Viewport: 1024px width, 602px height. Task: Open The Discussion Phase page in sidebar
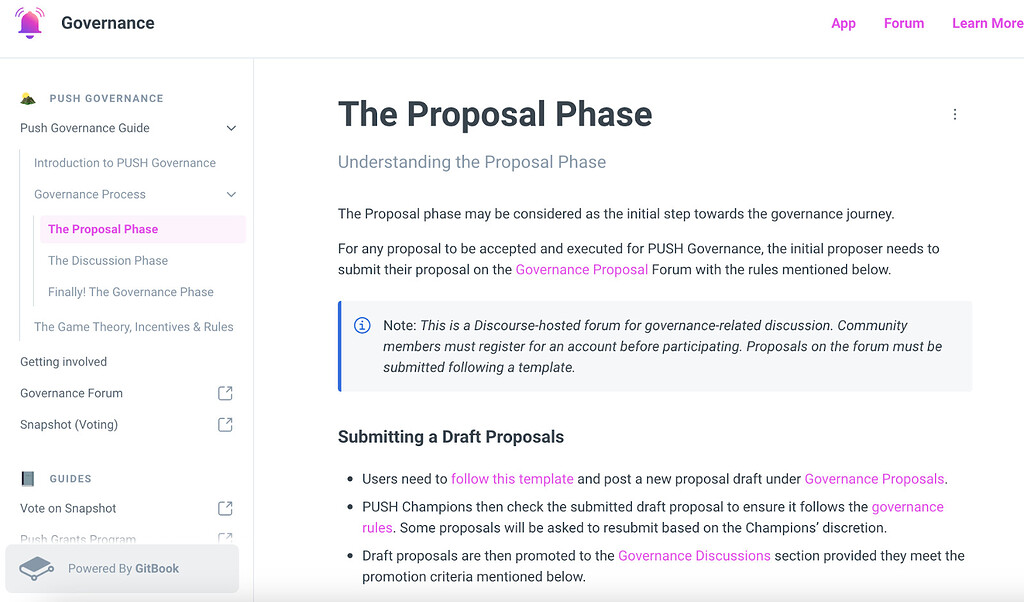(x=108, y=260)
